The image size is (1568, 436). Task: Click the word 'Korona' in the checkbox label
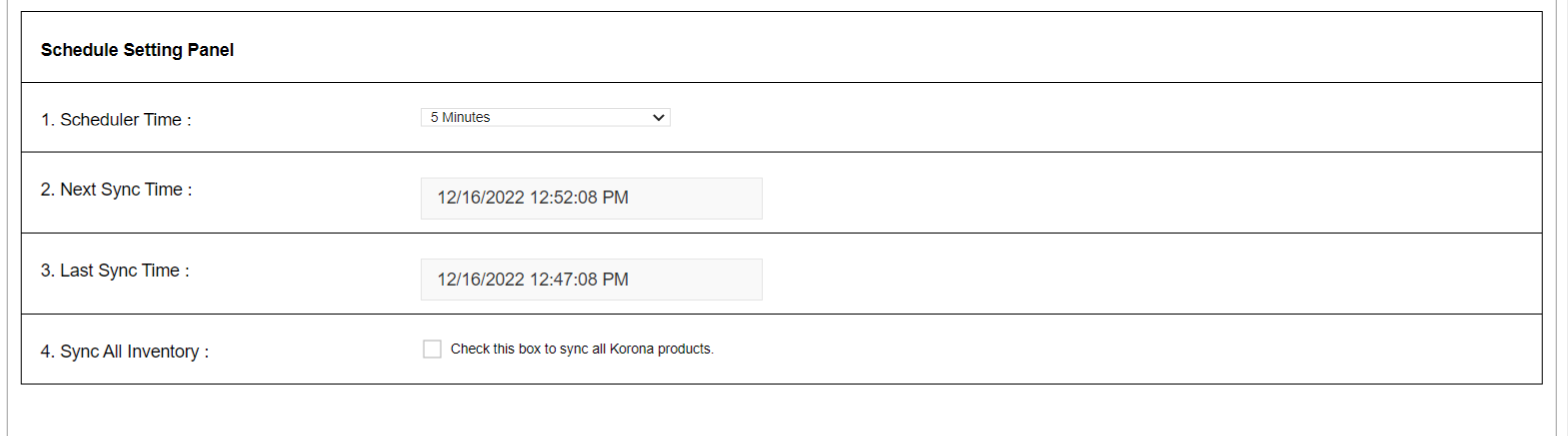(x=644, y=349)
